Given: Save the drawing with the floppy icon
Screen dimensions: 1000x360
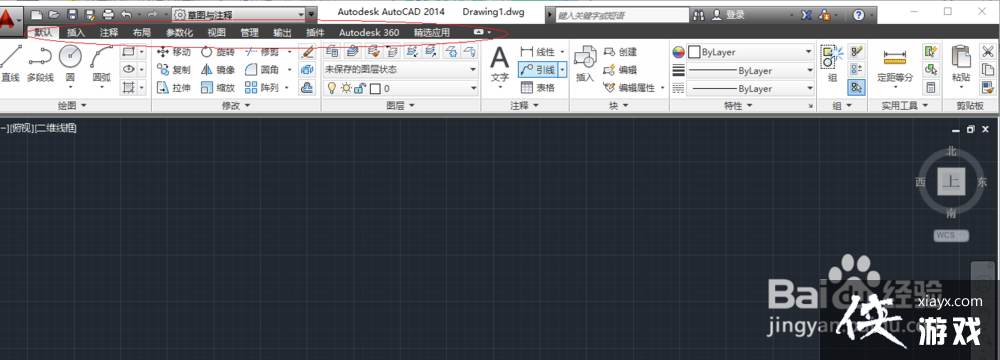Looking at the screenshot, I should click(x=72, y=14).
